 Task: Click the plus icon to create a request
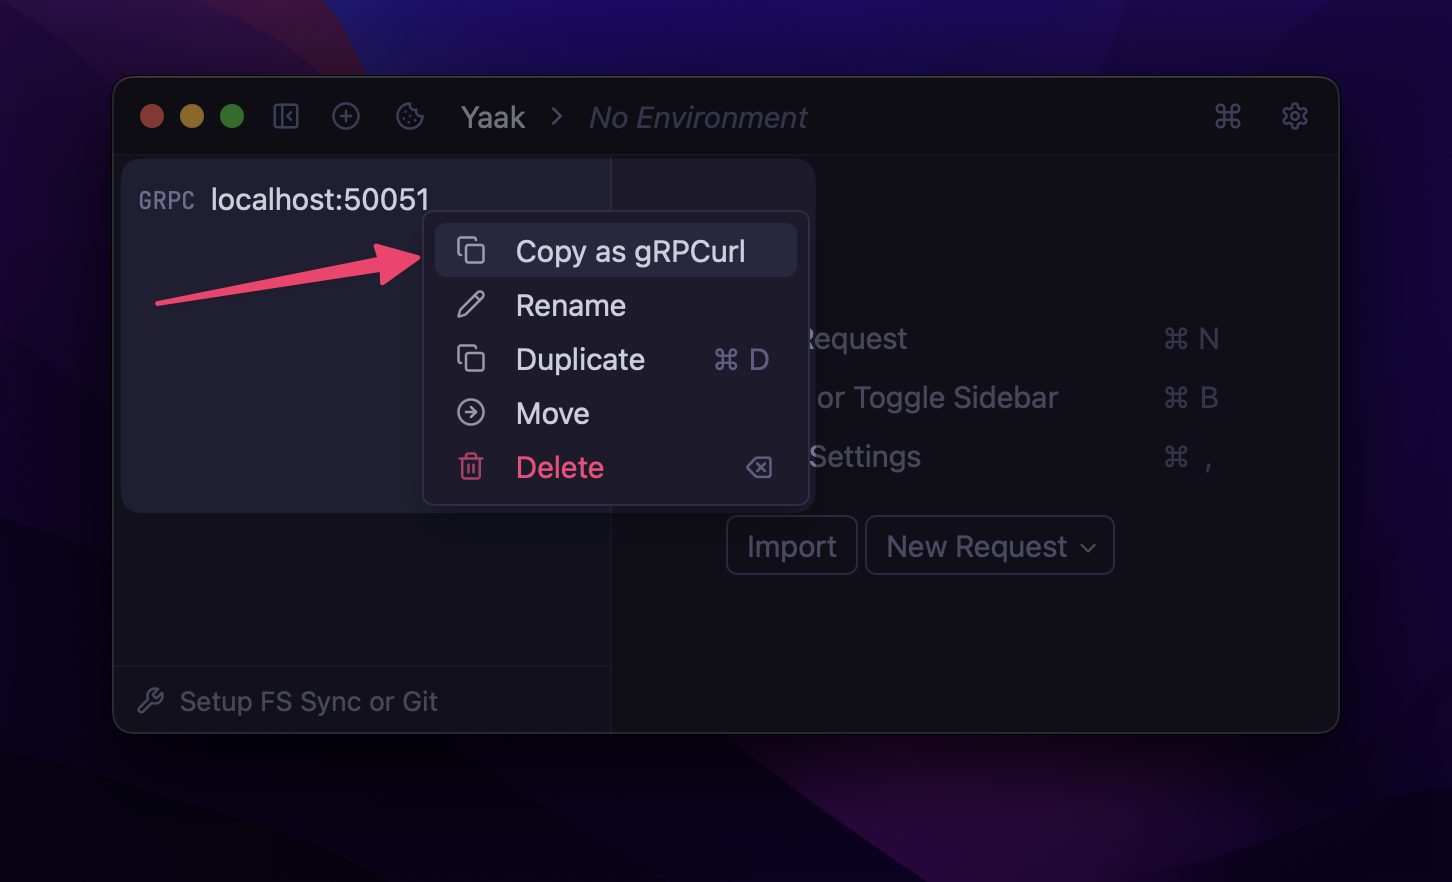pos(346,116)
